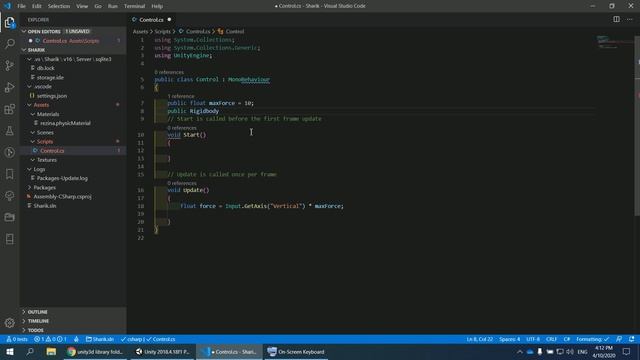640x360 pixels.
Task: Switch to Unity 2018 editor in taskbar
Action: 163,352
